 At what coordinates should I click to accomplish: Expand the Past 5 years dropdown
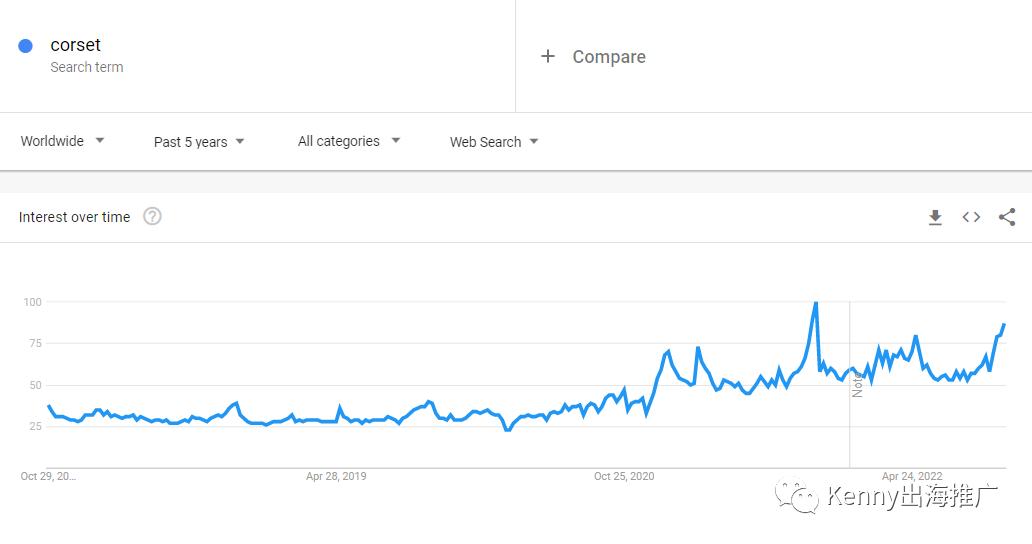click(199, 142)
